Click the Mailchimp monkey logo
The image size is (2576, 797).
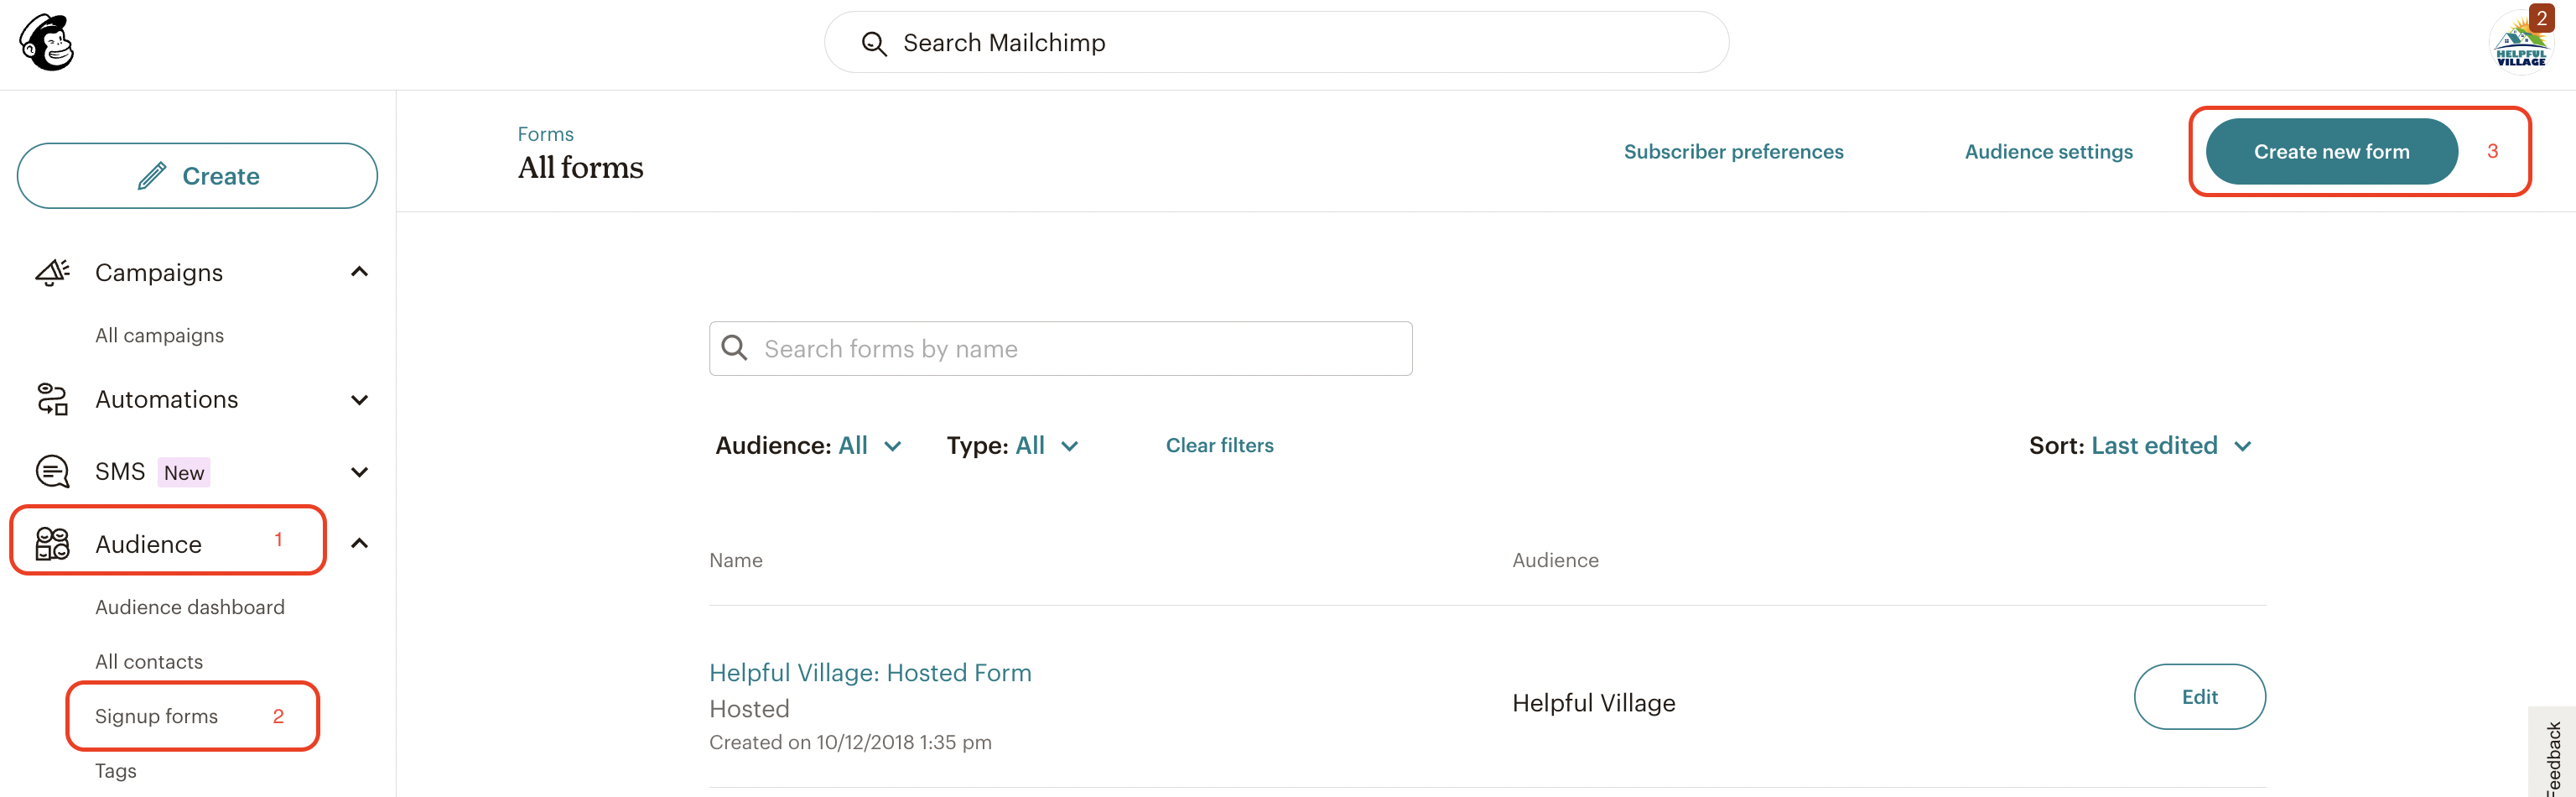46,43
